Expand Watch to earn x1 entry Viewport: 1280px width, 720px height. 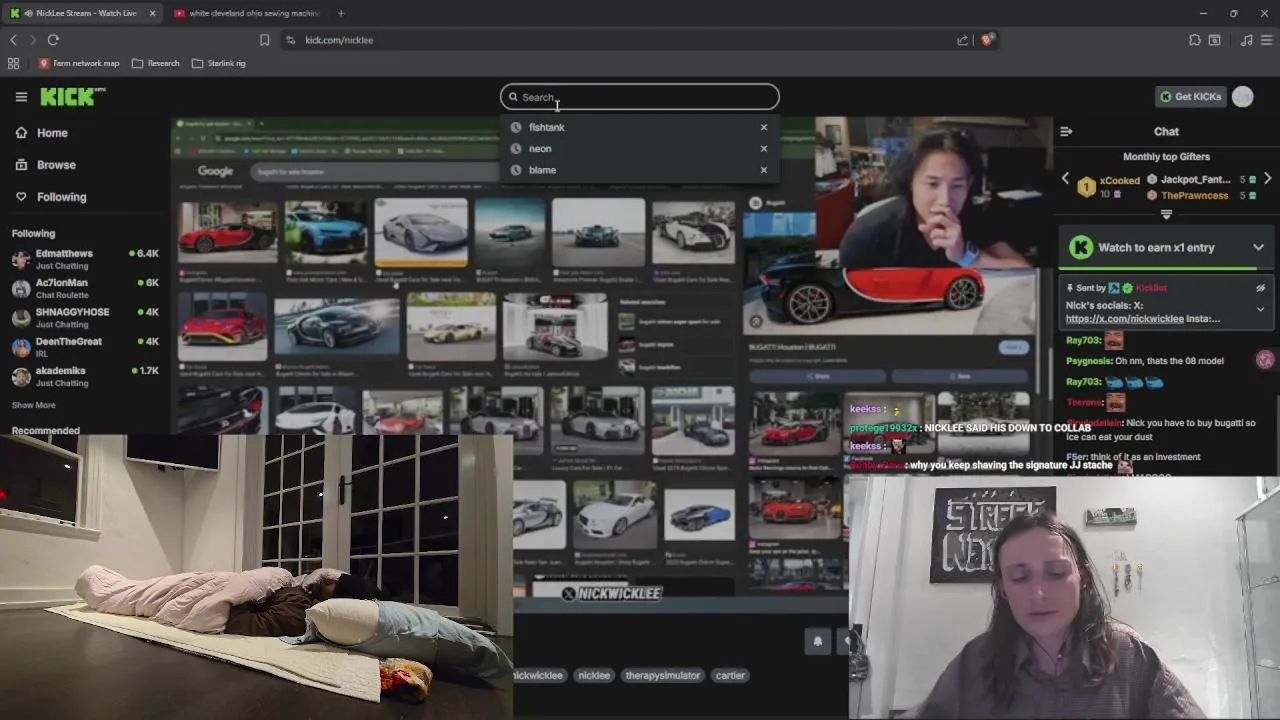[1259, 247]
